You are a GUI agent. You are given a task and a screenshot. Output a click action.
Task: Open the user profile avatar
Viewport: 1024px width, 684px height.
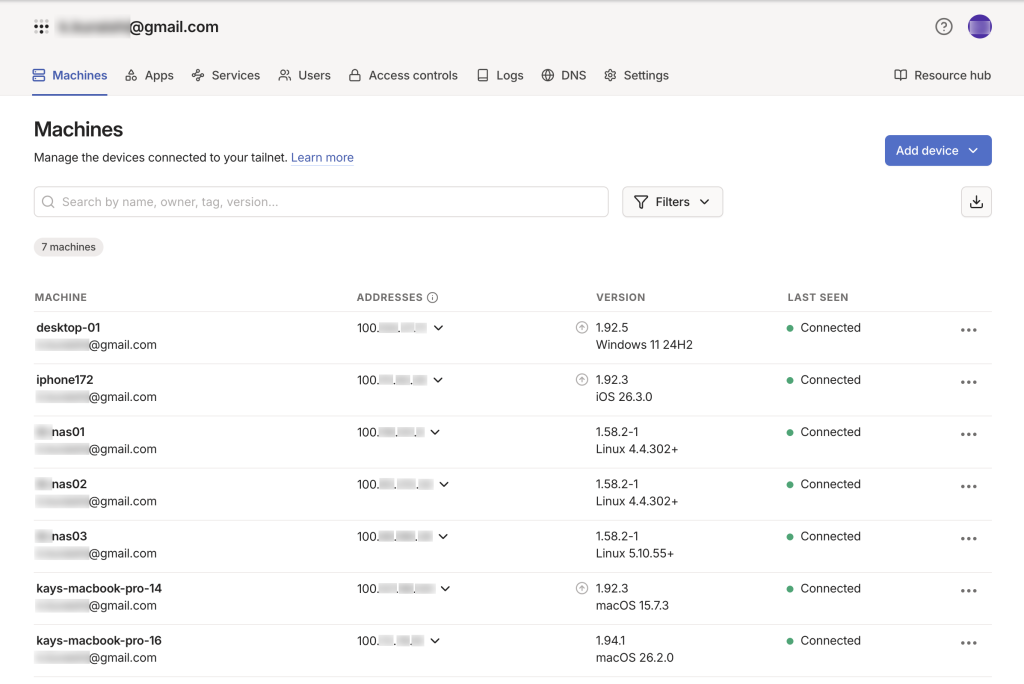pyautogui.click(x=979, y=27)
